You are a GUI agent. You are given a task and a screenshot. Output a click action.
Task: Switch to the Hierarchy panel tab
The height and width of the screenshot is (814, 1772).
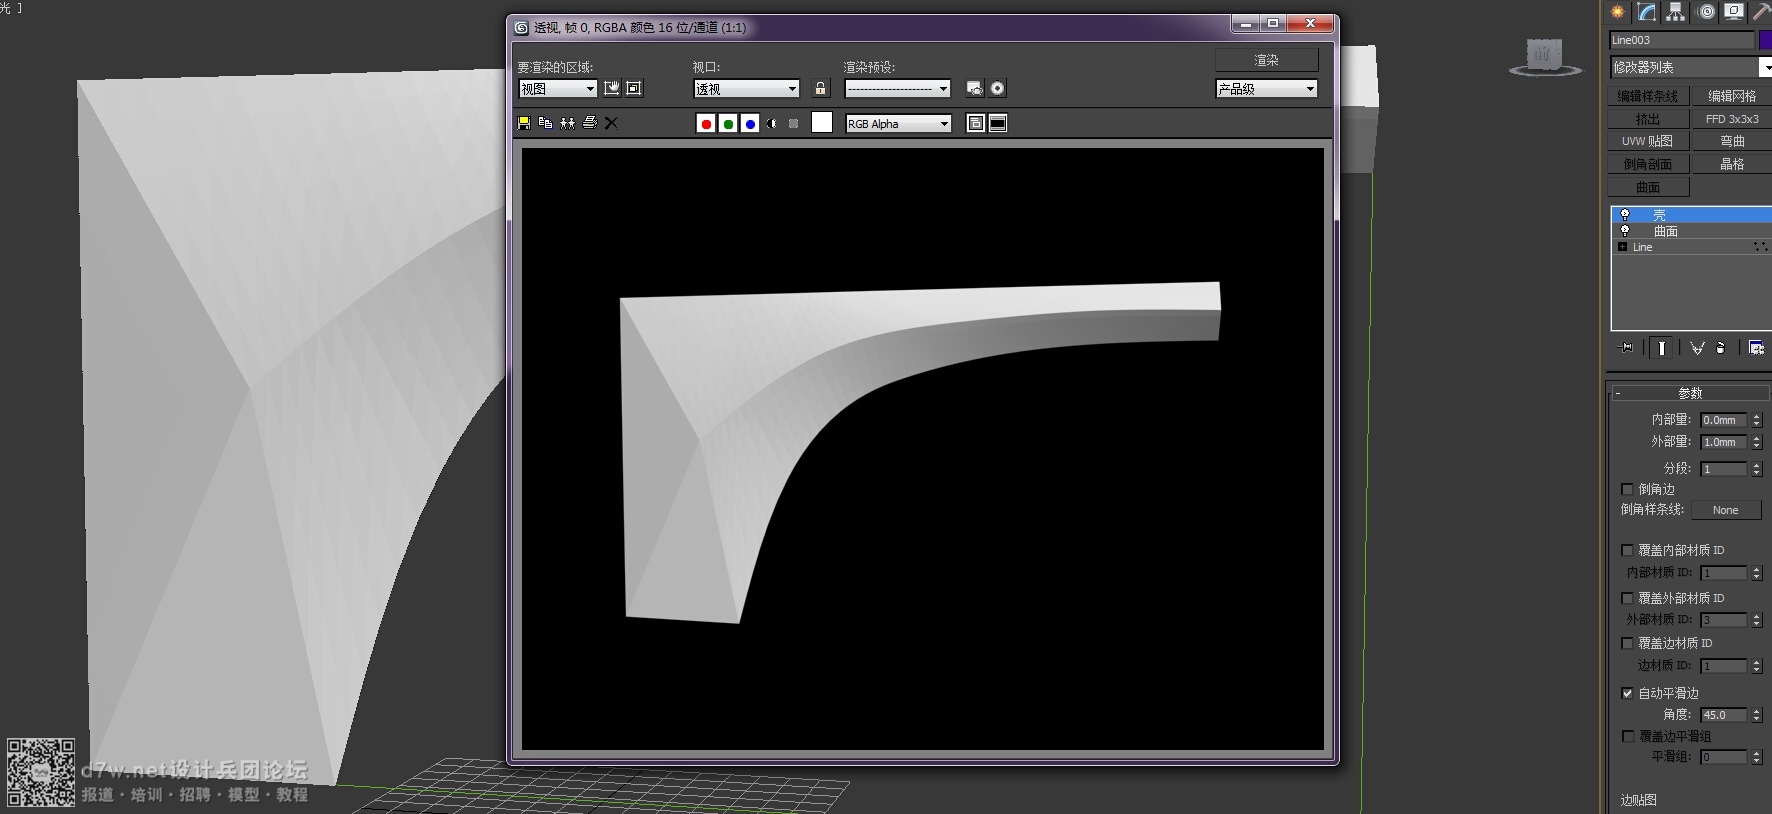1676,12
